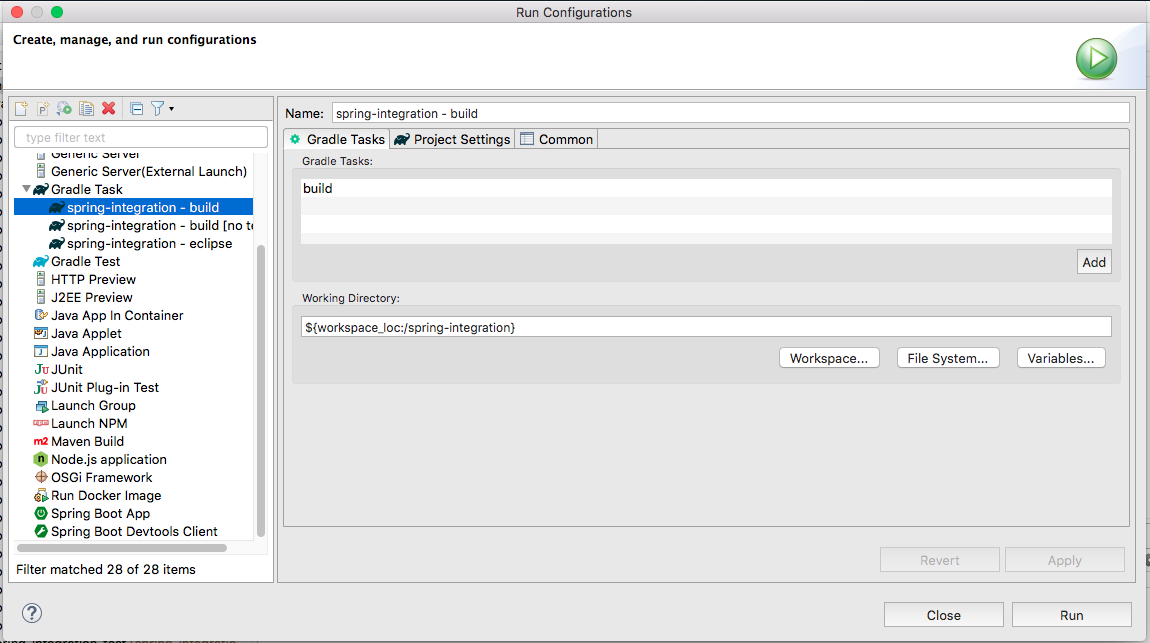Select JUnit Plug-in Test type
1150x643 pixels.
(105, 387)
